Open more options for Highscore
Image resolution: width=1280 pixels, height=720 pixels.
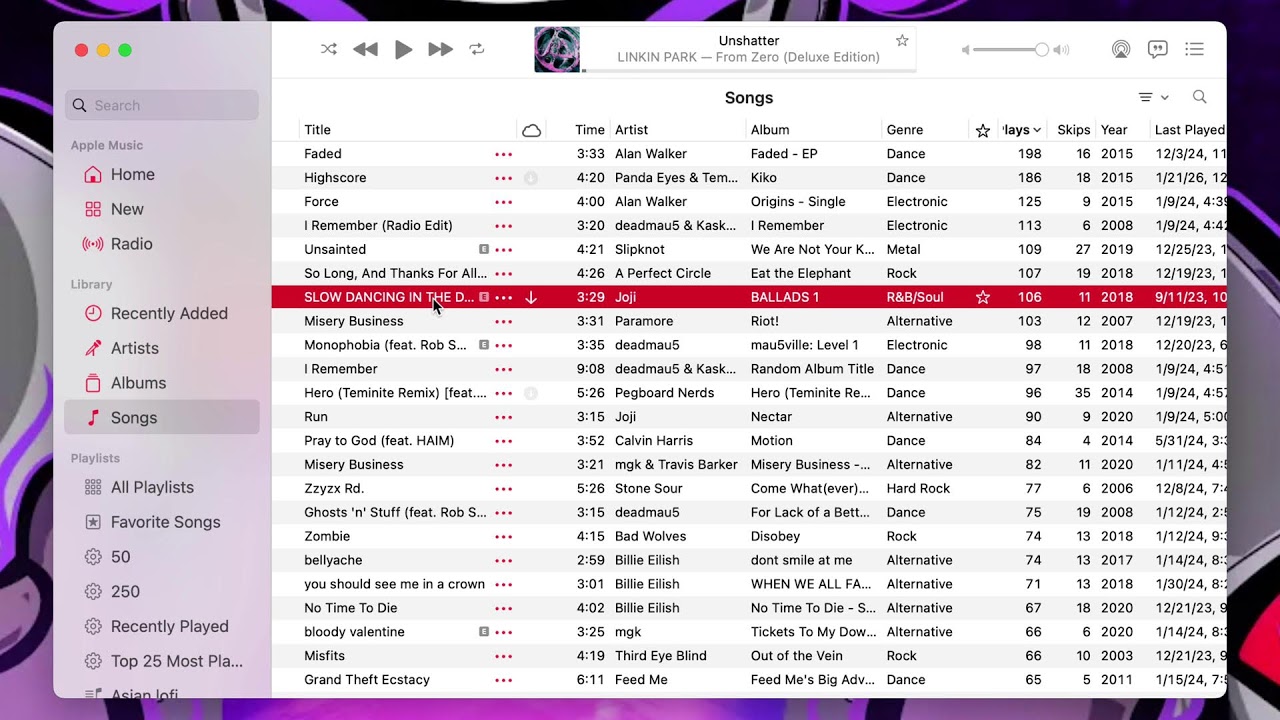pyautogui.click(x=503, y=178)
